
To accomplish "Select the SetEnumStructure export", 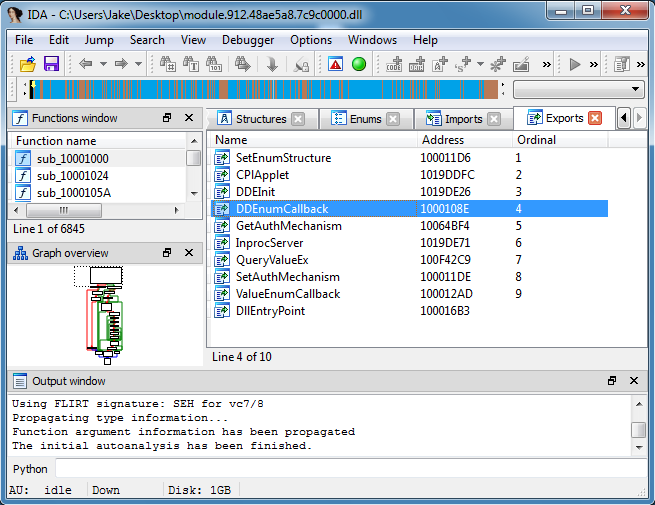I will (409, 157).
